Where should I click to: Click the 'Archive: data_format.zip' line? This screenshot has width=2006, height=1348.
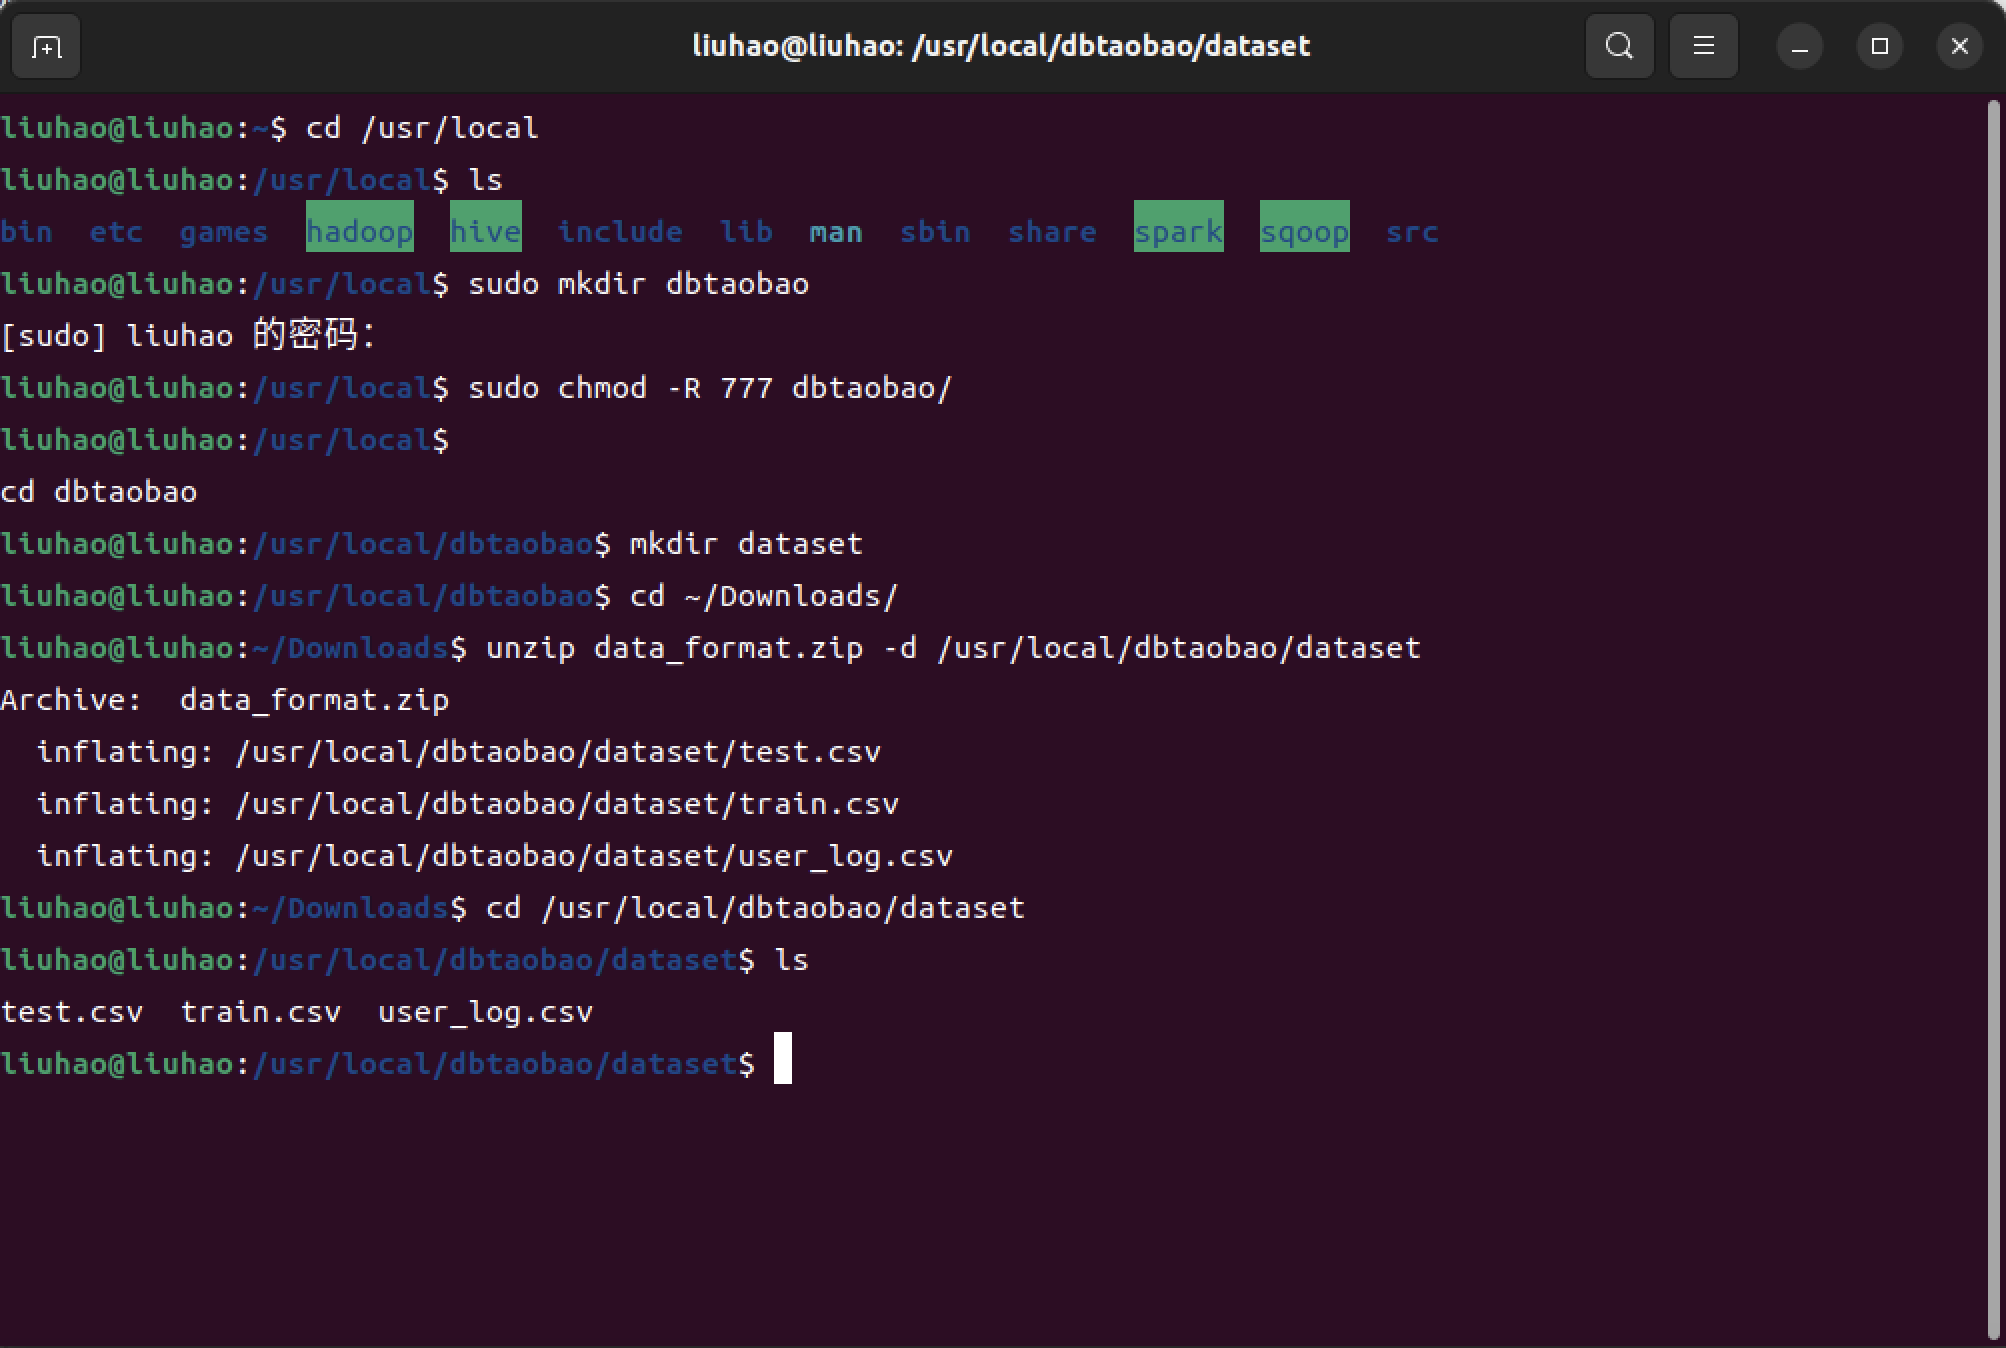tap(225, 700)
